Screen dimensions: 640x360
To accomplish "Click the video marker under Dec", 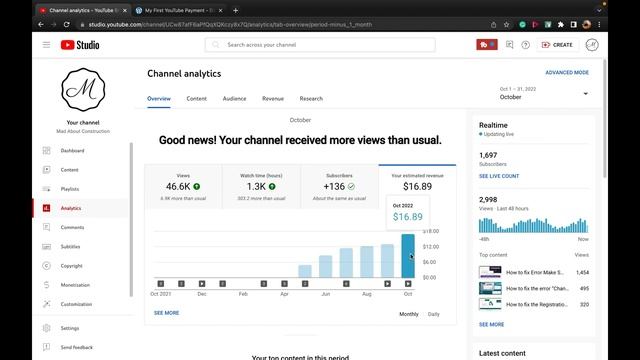I will (202, 284).
